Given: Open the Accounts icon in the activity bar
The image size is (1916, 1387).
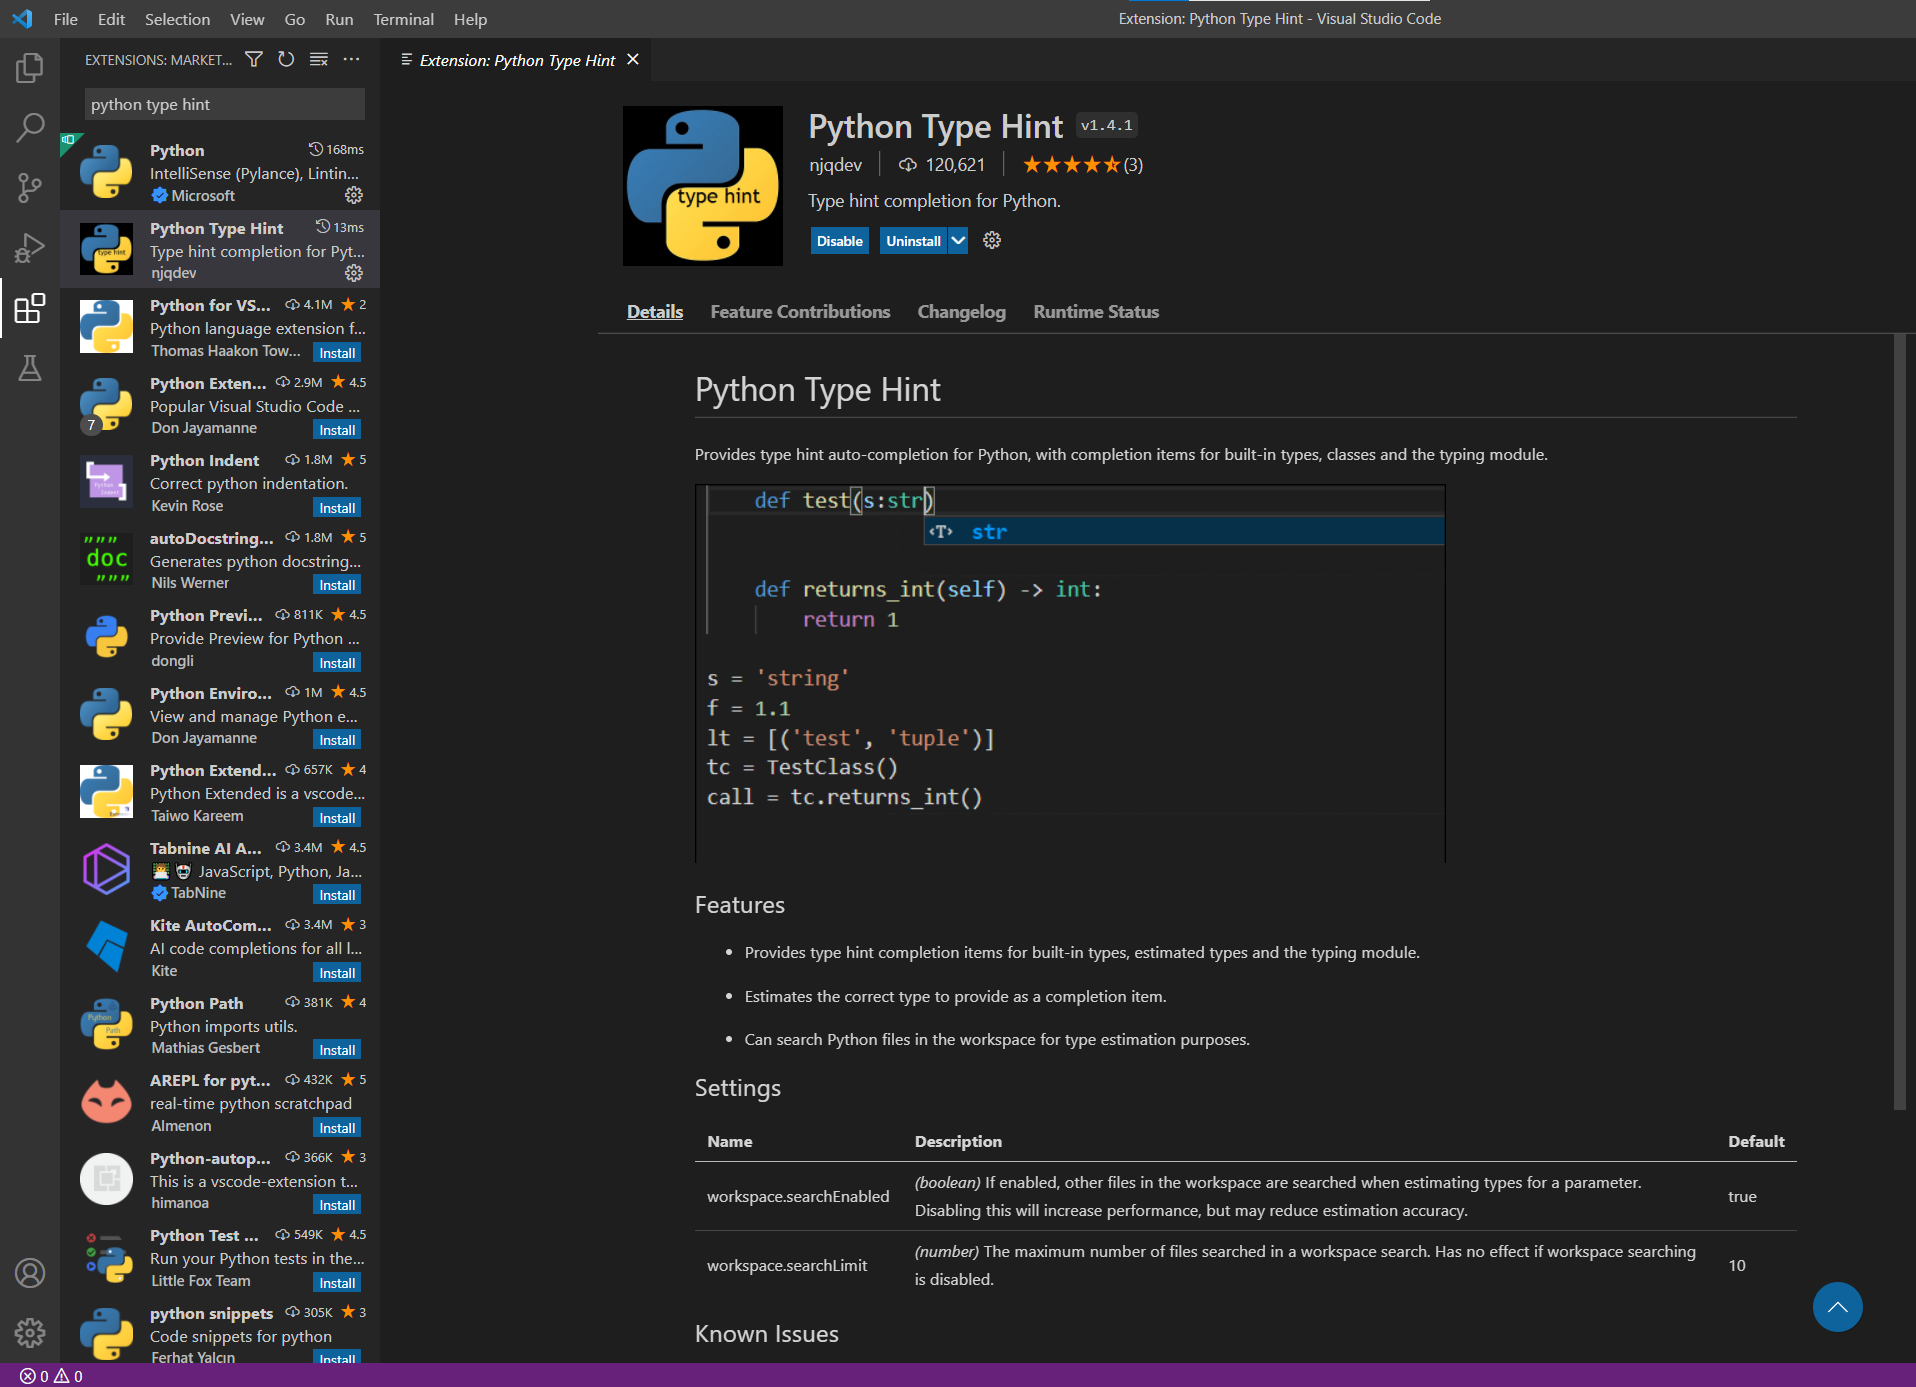Looking at the screenshot, I should tap(29, 1273).
